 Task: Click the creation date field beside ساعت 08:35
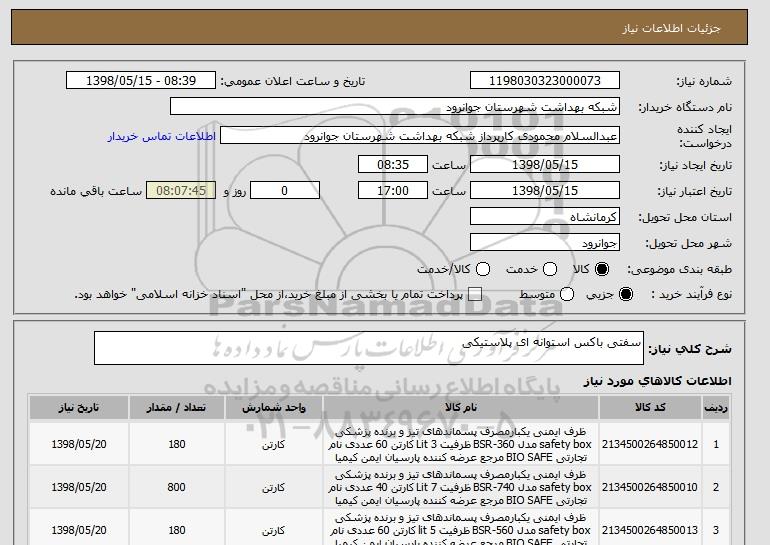[545, 164]
